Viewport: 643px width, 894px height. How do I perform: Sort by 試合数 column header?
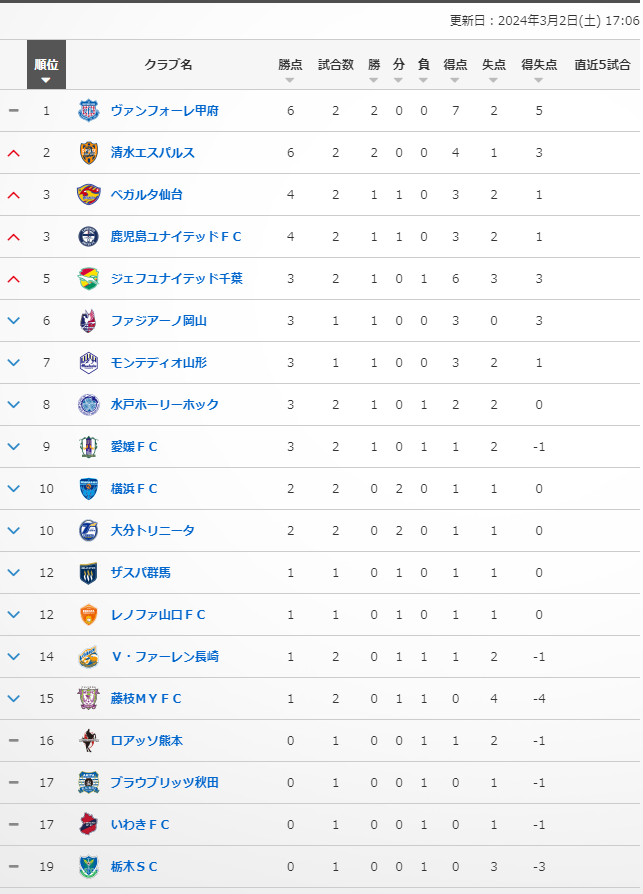coord(336,64)
